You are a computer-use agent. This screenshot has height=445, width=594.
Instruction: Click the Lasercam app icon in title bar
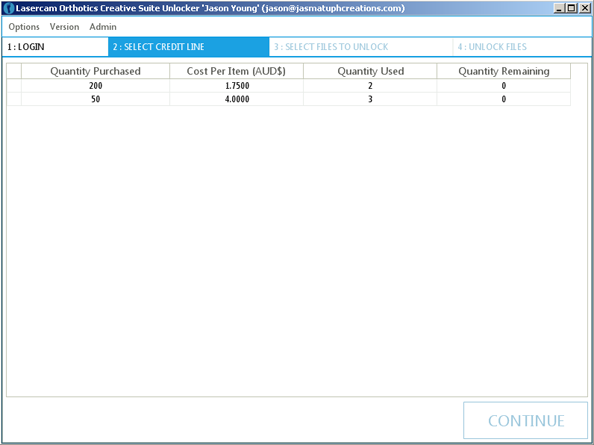(x=8, y=8)
